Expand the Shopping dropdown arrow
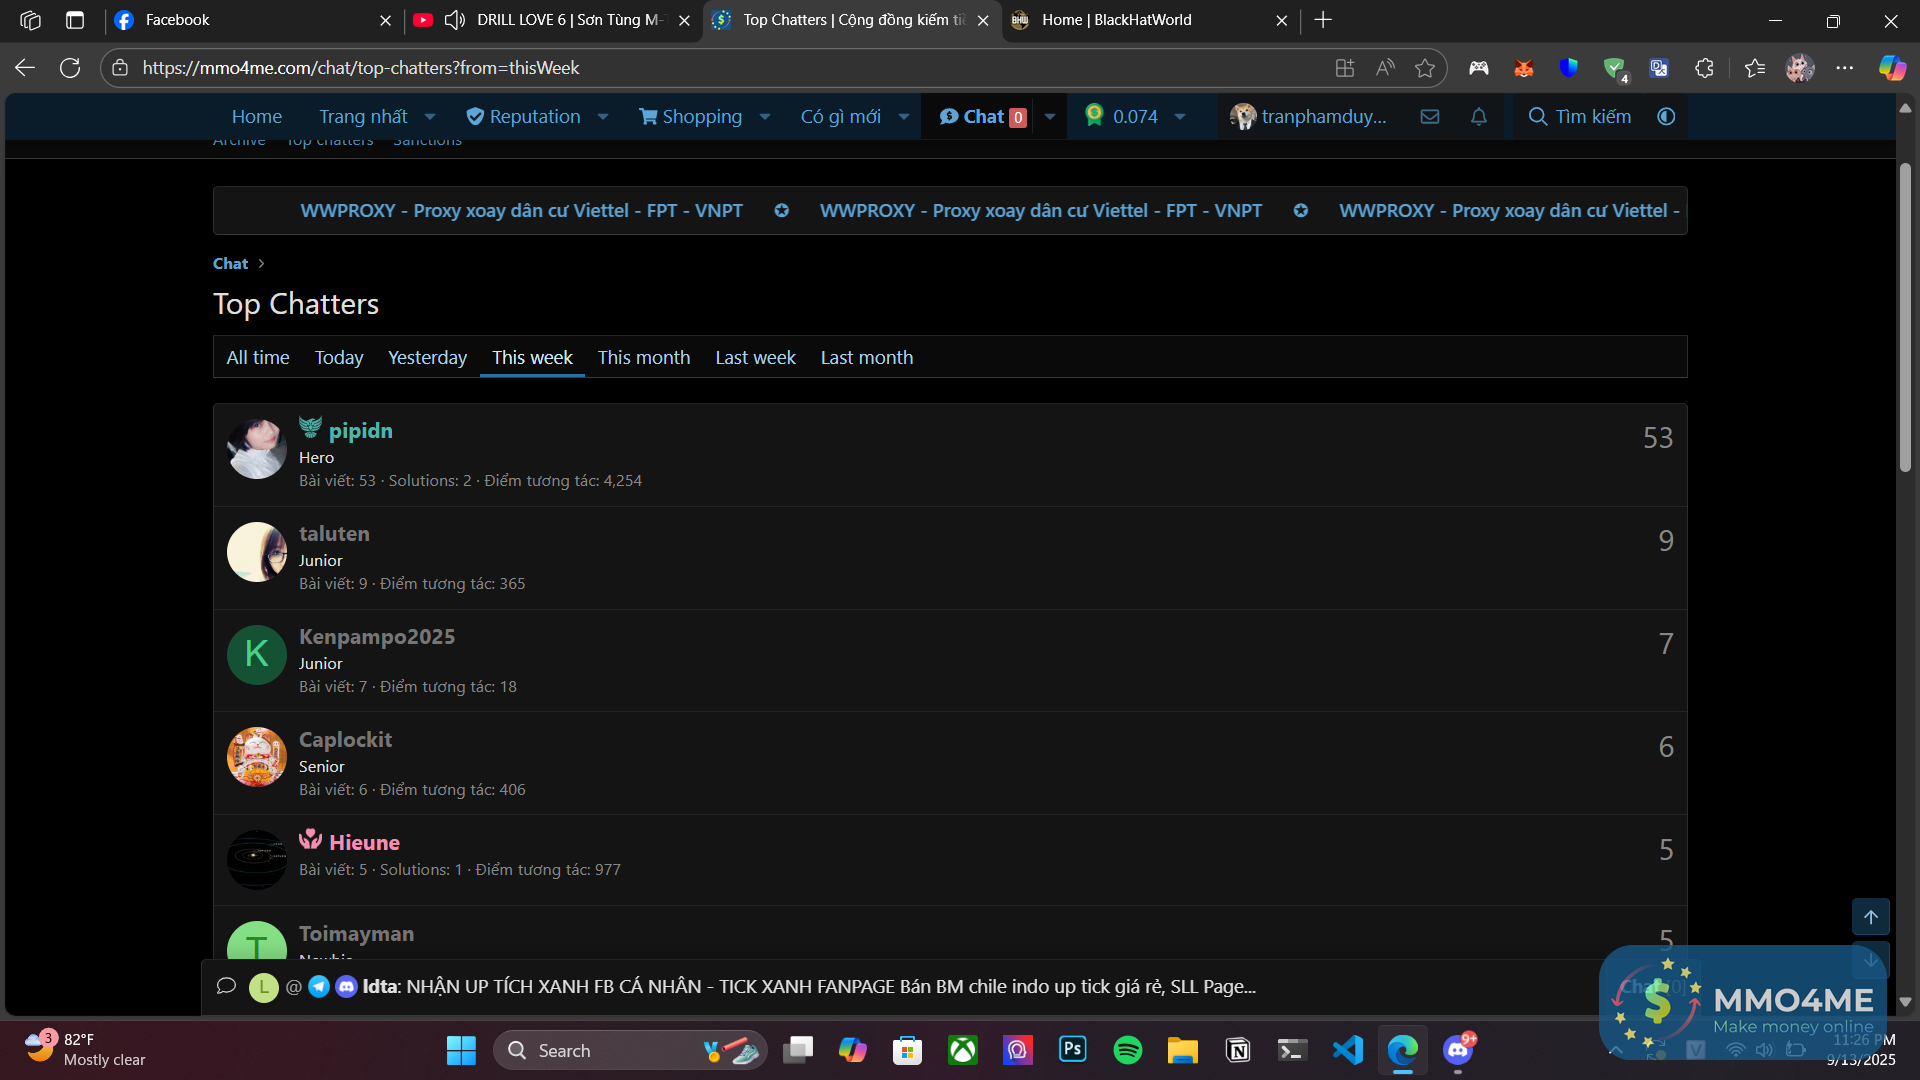The height and width of the screenshot is (1080, 1920). click(765, 117)
